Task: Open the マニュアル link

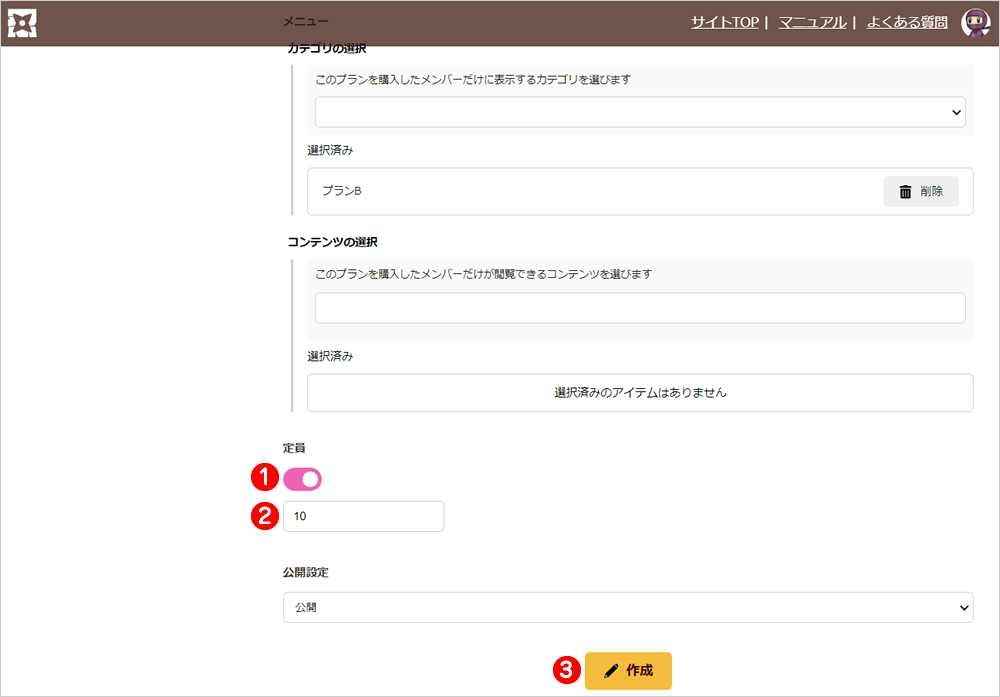Action: tap(812, 22)
